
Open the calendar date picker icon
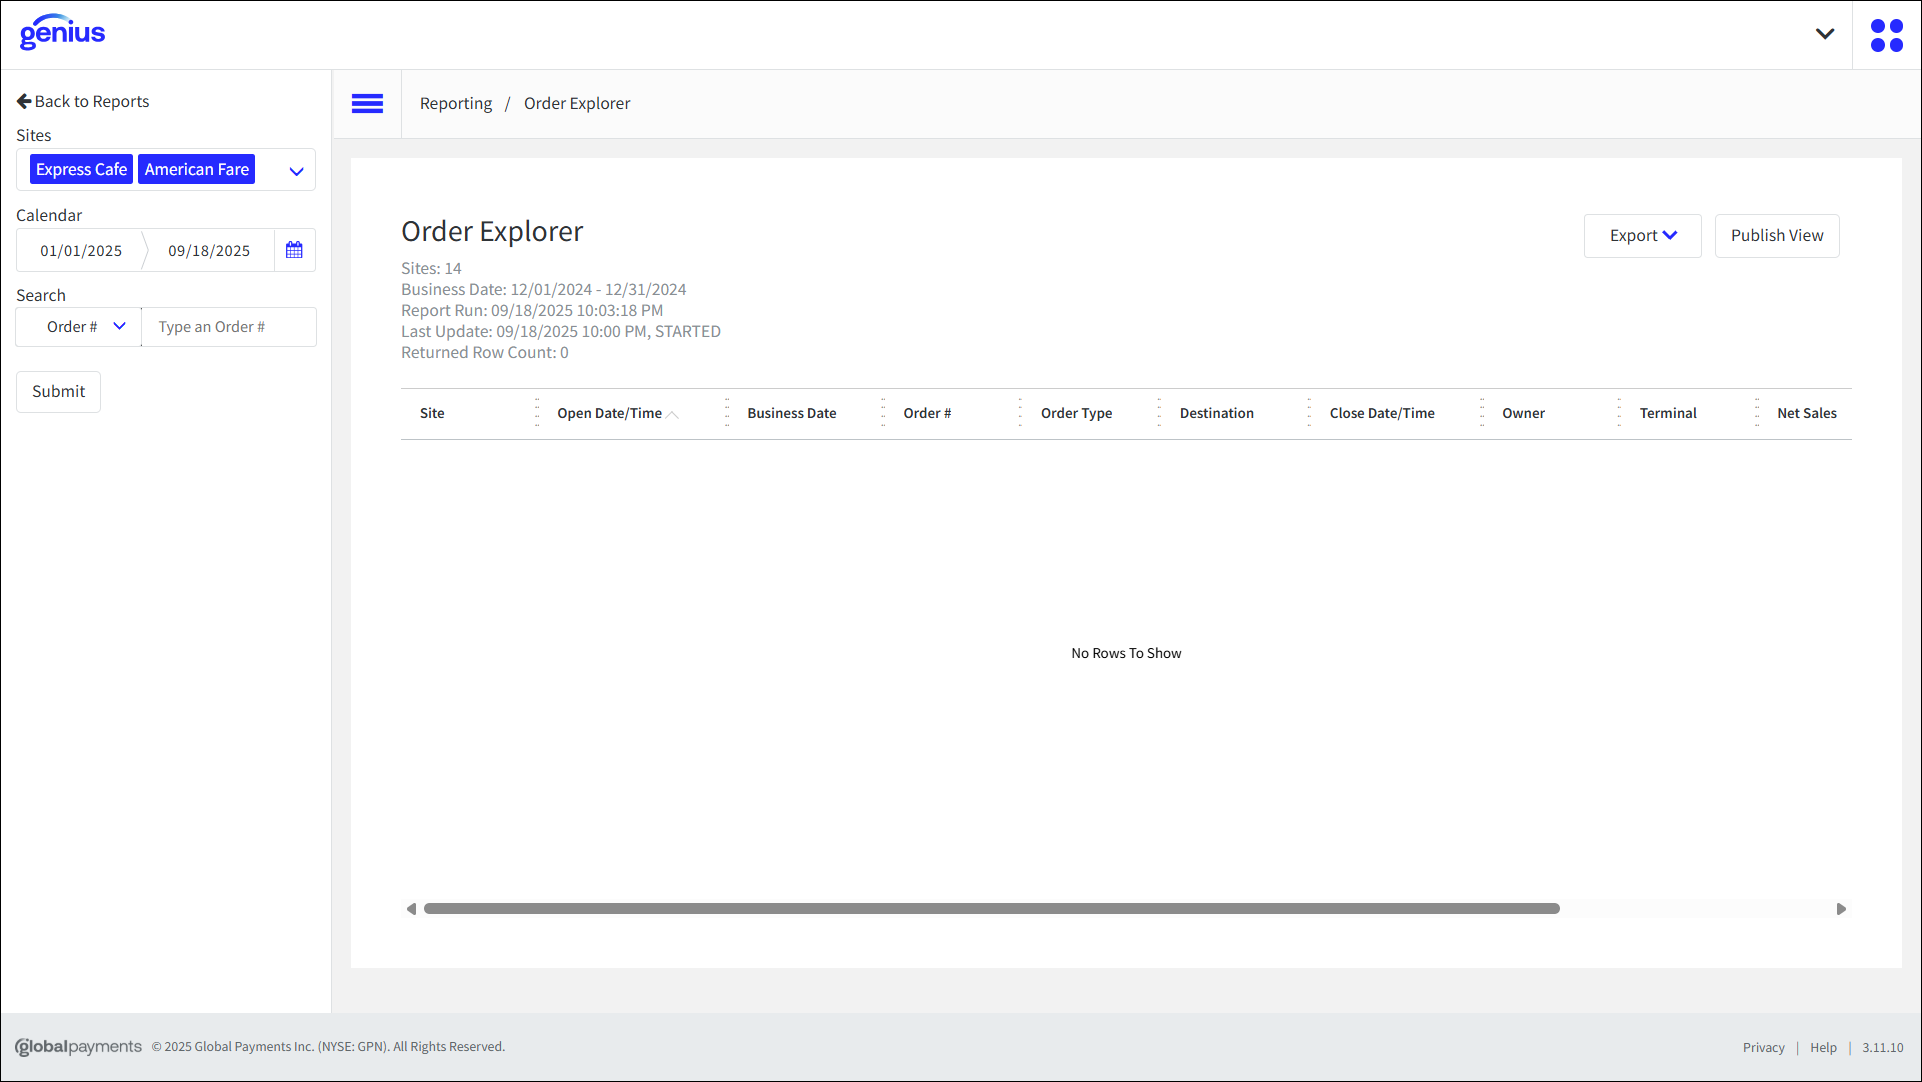[x=294, y=250]
